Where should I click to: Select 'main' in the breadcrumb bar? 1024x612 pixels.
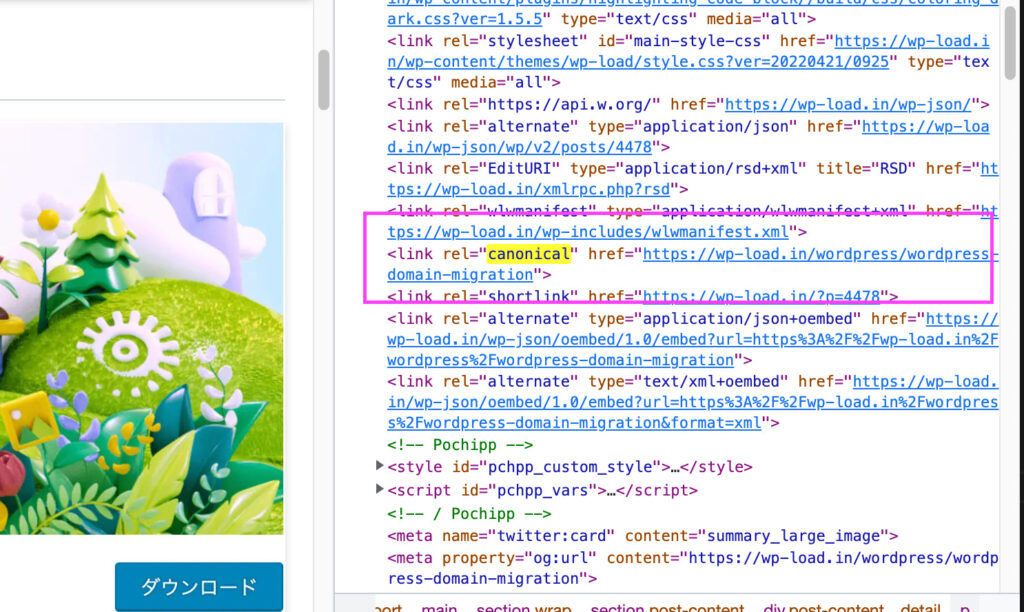[439, 606]
